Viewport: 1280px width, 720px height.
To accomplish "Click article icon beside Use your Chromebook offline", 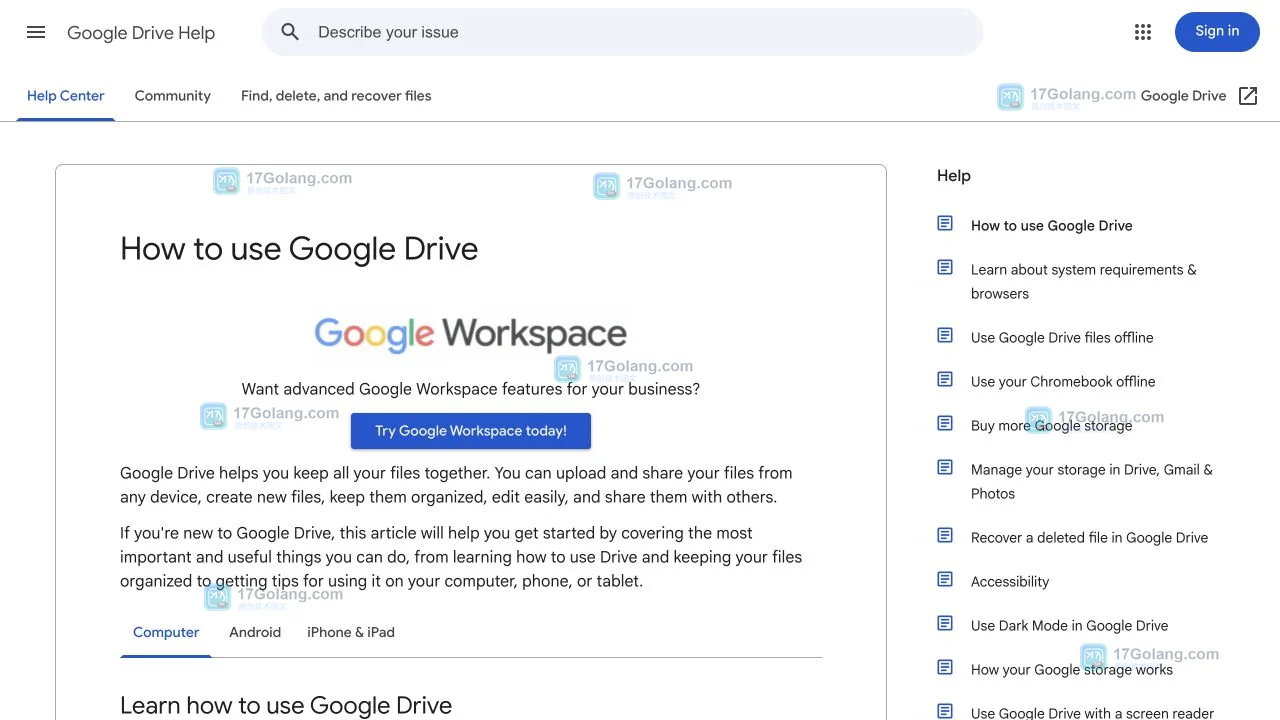I will pyautogui.click(x=945, y=379).
